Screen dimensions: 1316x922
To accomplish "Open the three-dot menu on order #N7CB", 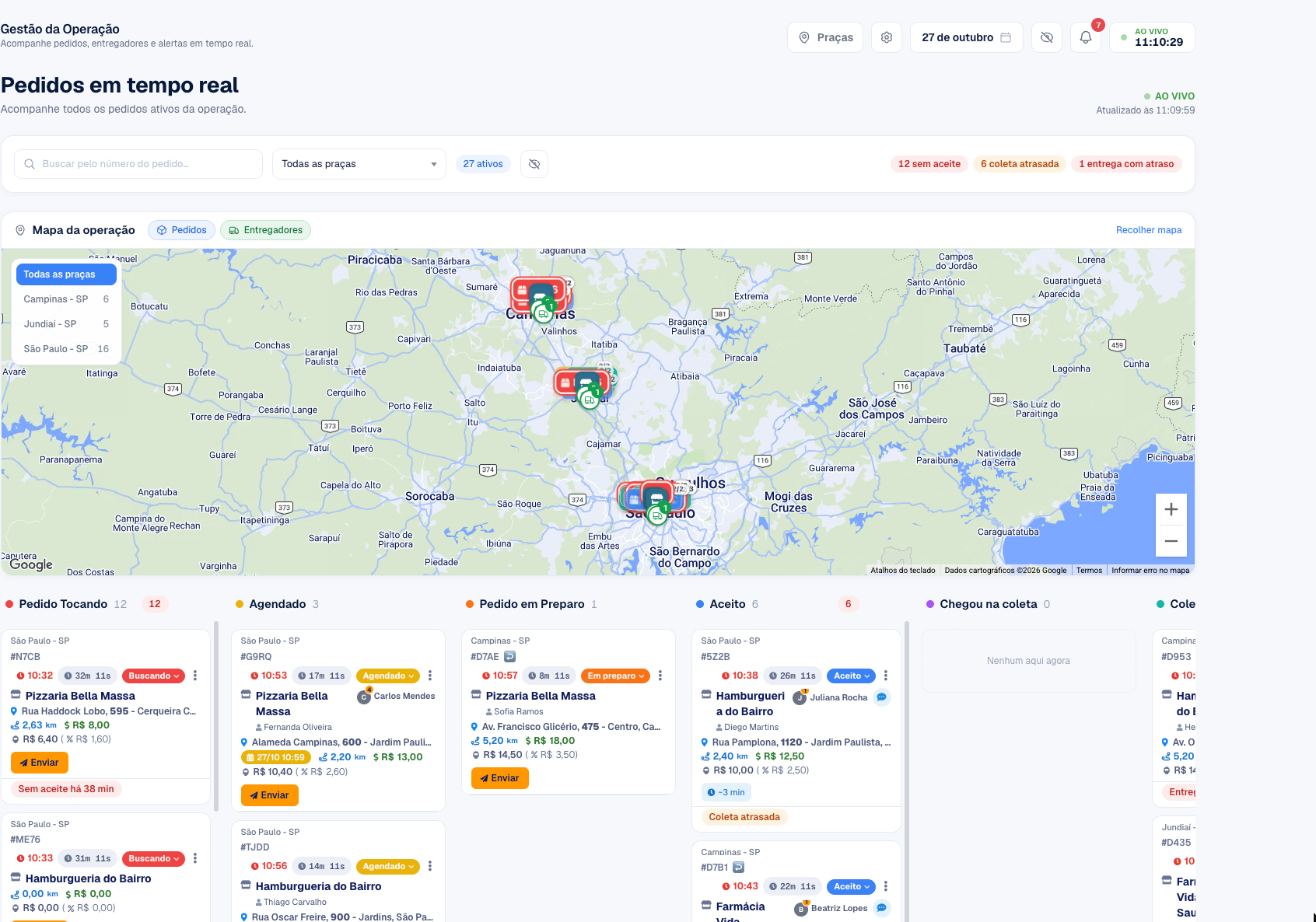I will pos(195,675).
